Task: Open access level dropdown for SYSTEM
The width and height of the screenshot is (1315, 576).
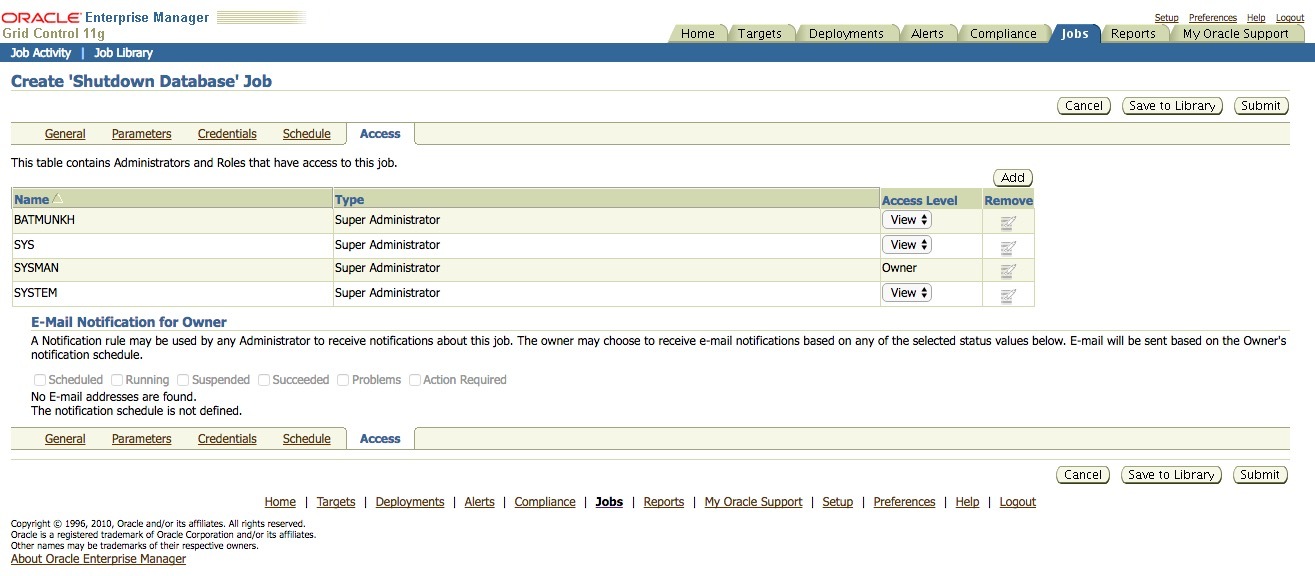Action: 907,293
